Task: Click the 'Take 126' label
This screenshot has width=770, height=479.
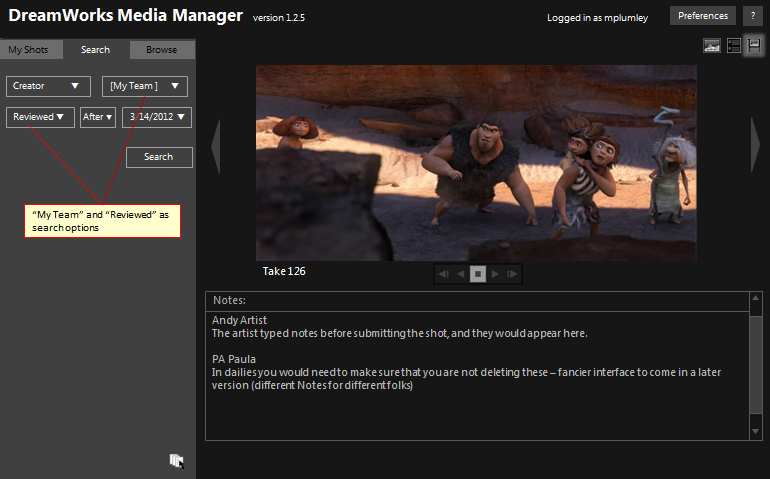Action: 284,271
